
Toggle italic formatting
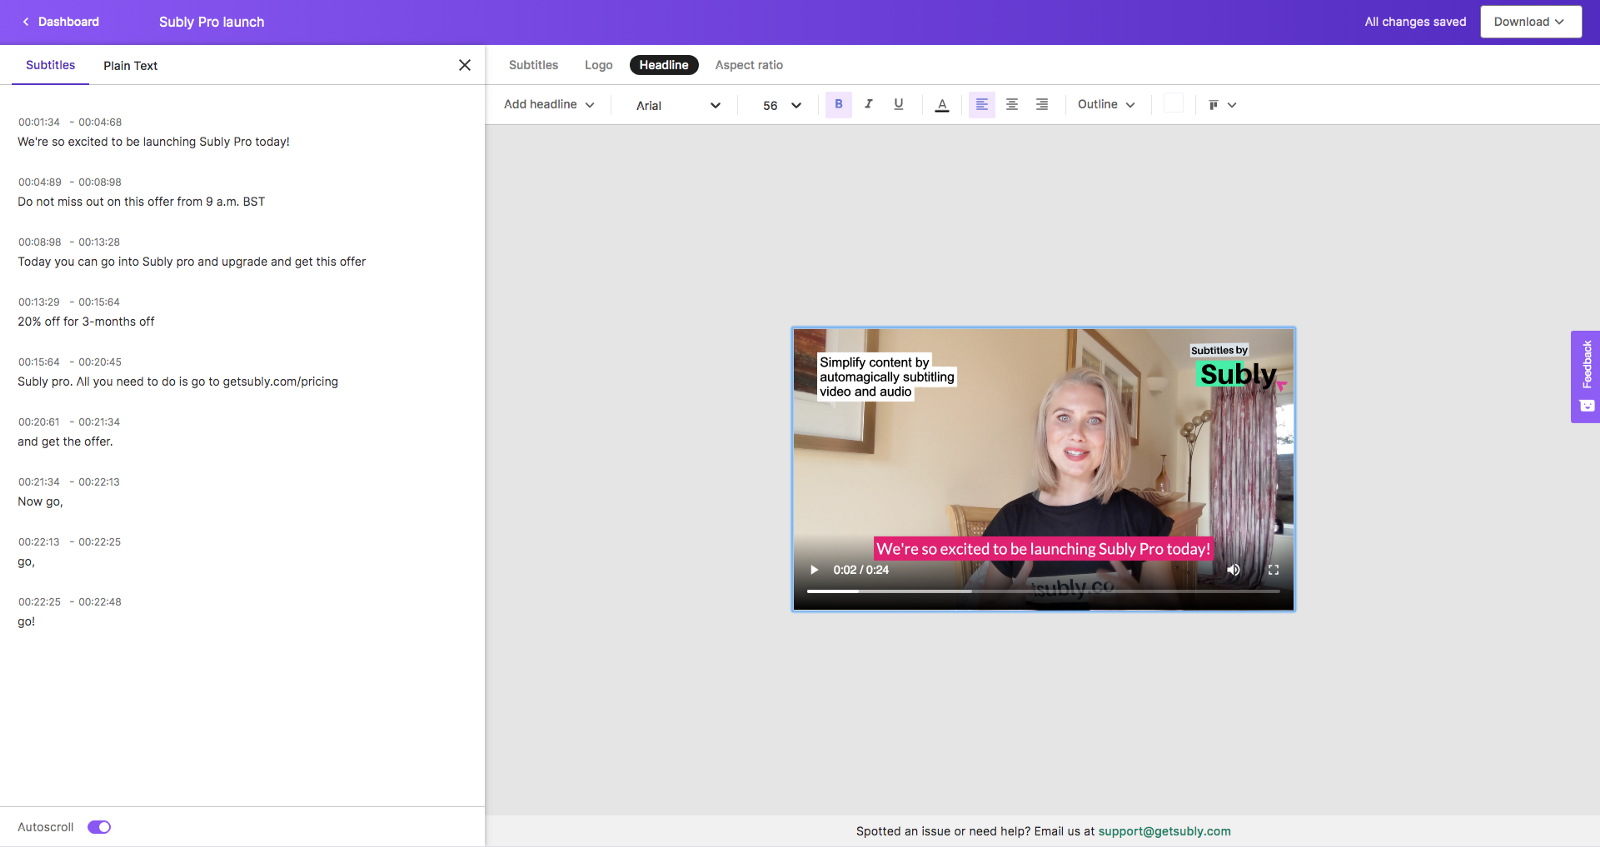click(x=869, y=104)
